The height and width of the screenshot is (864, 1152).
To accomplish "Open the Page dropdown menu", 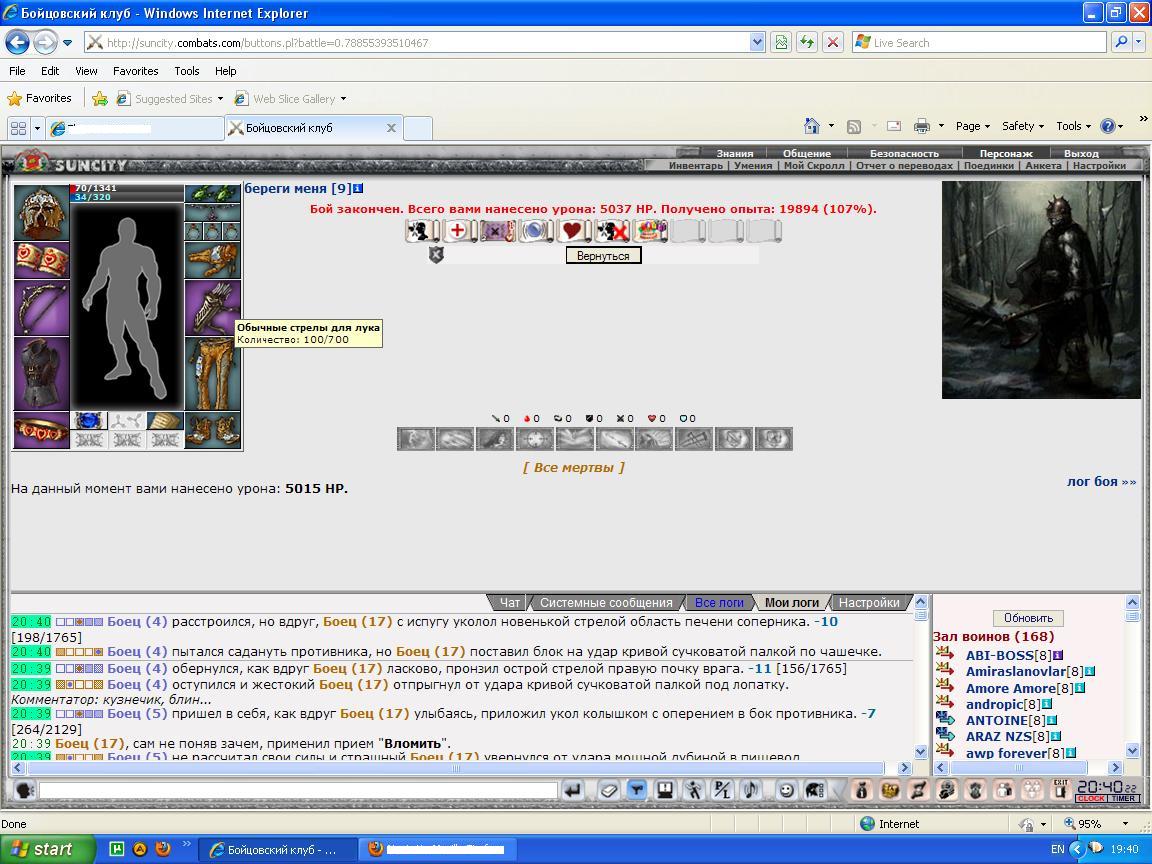I will pyautogui.click(x=973, y=126).
